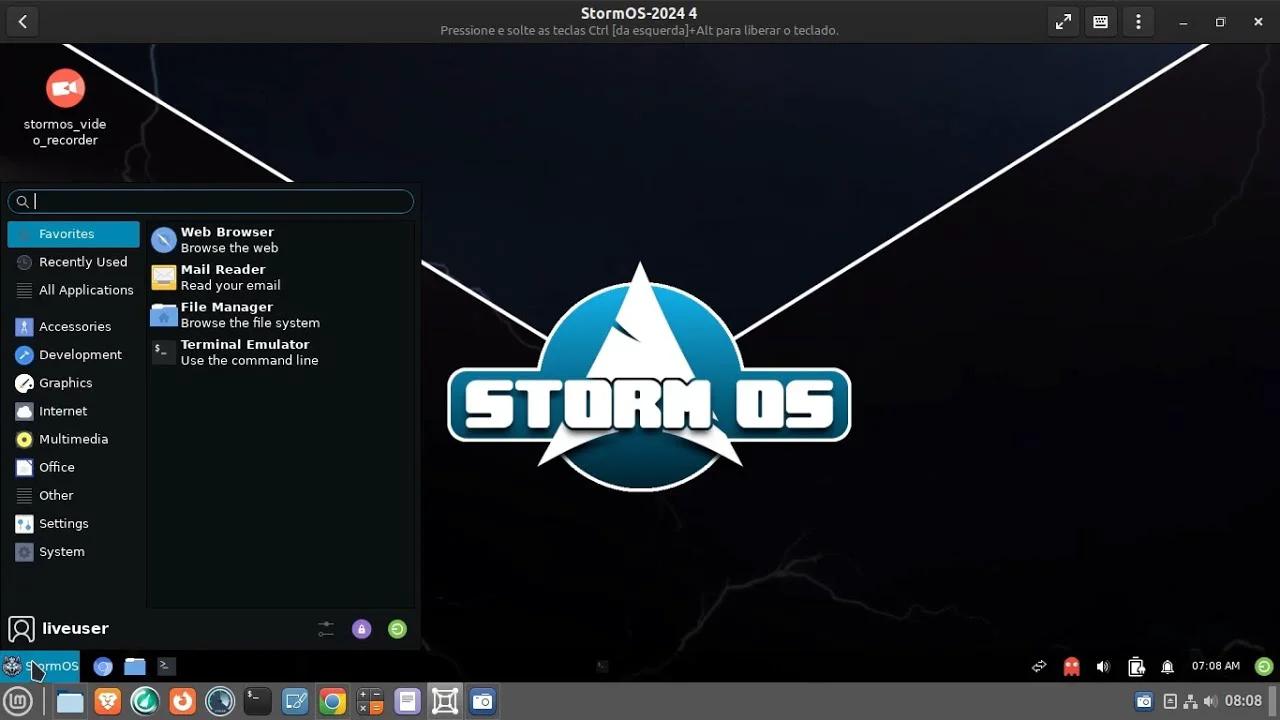This screenshot has height=720, width=1280.
Task: Click the application search field
Action: coord(210,201)
